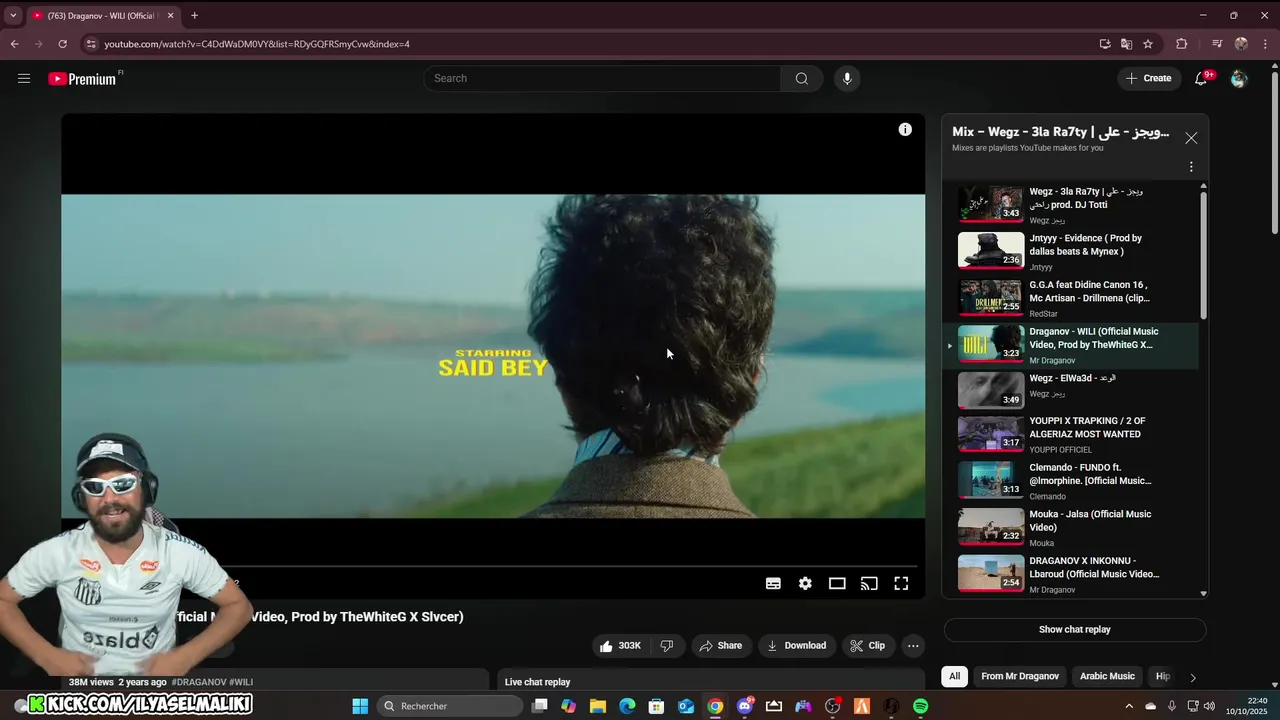Viewport: 1280px width, 720px height.
Task: Go to YouTube Premium home logo
Action: (83, 79)
